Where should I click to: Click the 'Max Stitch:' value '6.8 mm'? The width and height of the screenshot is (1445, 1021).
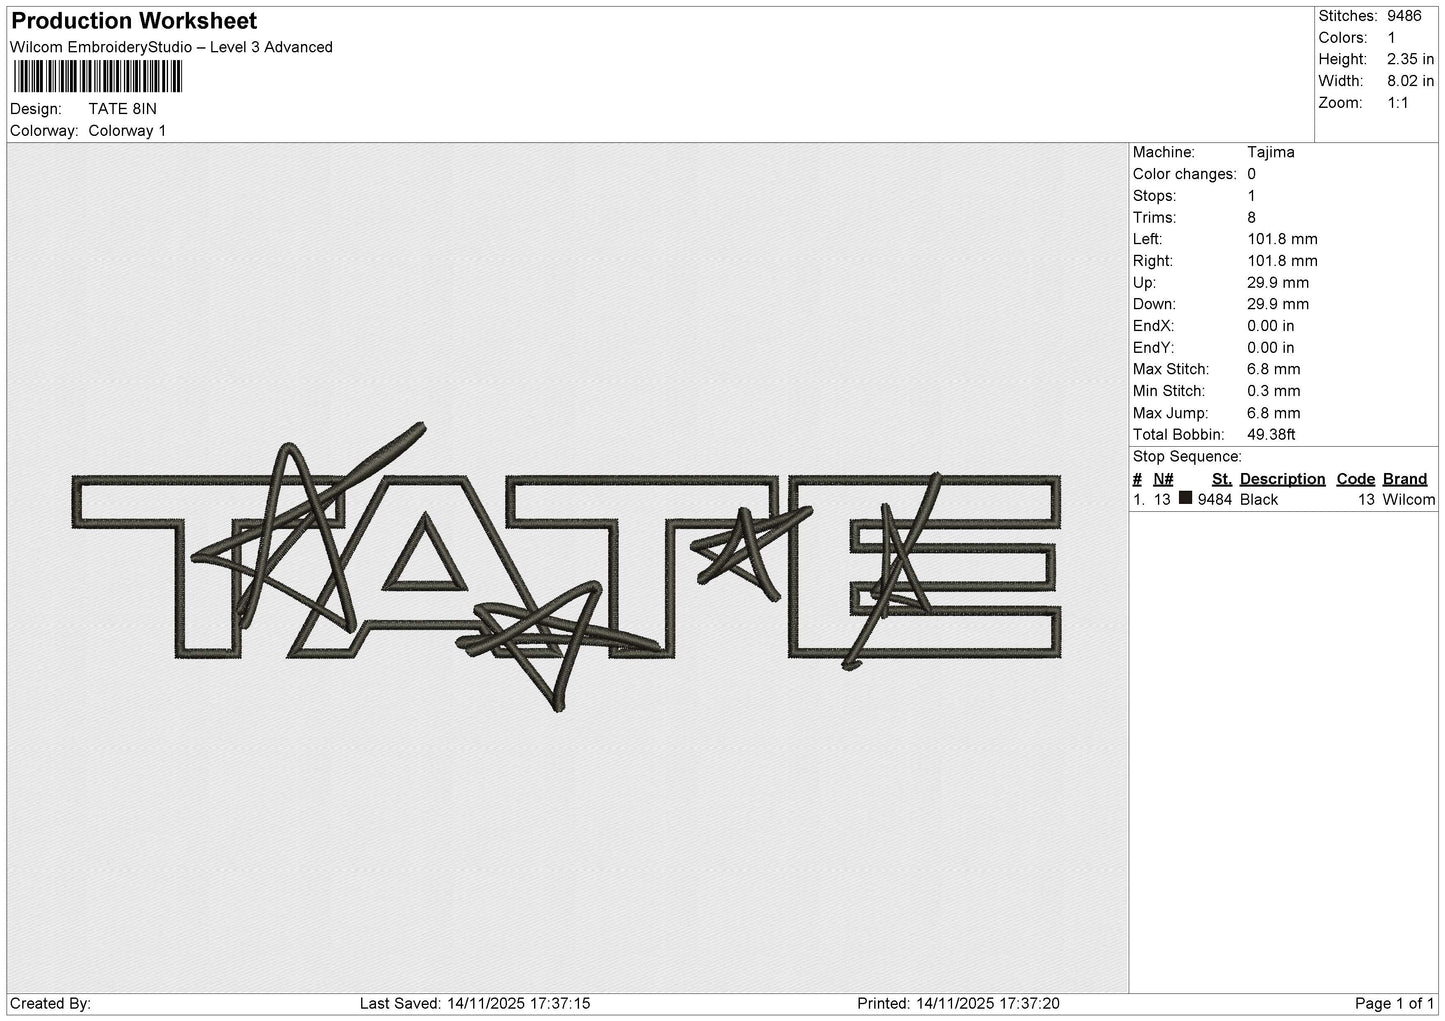click(1273, 369)
